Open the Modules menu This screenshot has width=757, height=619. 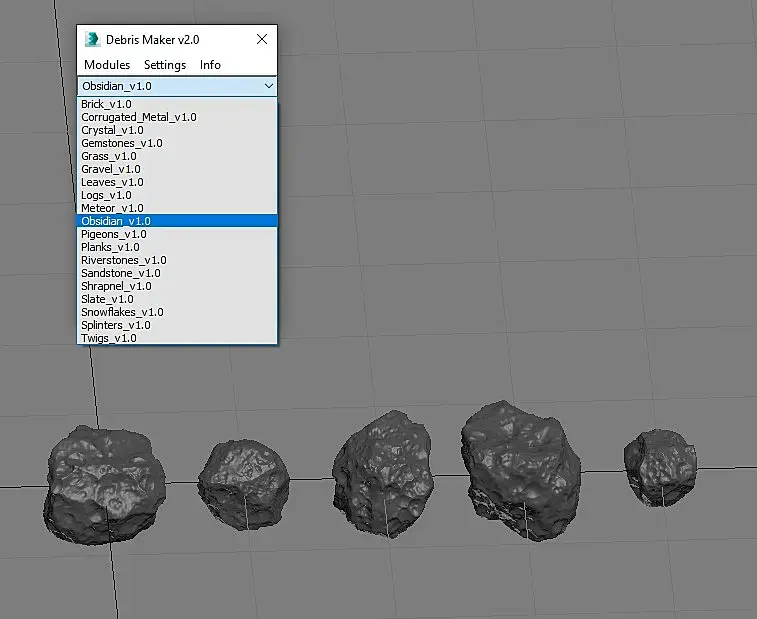pyautogui.click(x=107, y=65)
